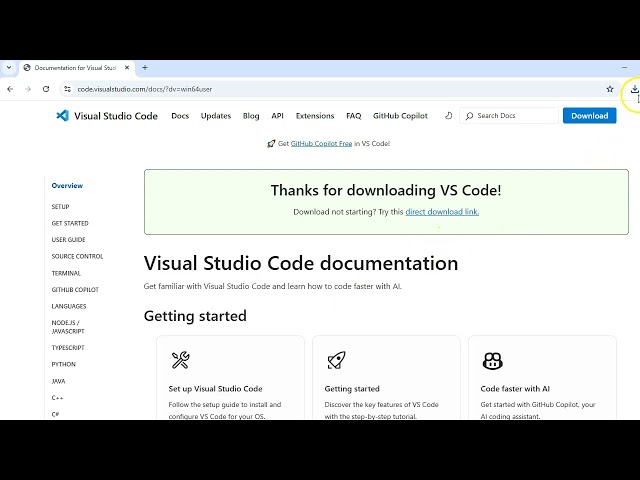
Task: Expand the NODE.JS / JAVASCRIPT sidebar section
Action: point(68,327)
